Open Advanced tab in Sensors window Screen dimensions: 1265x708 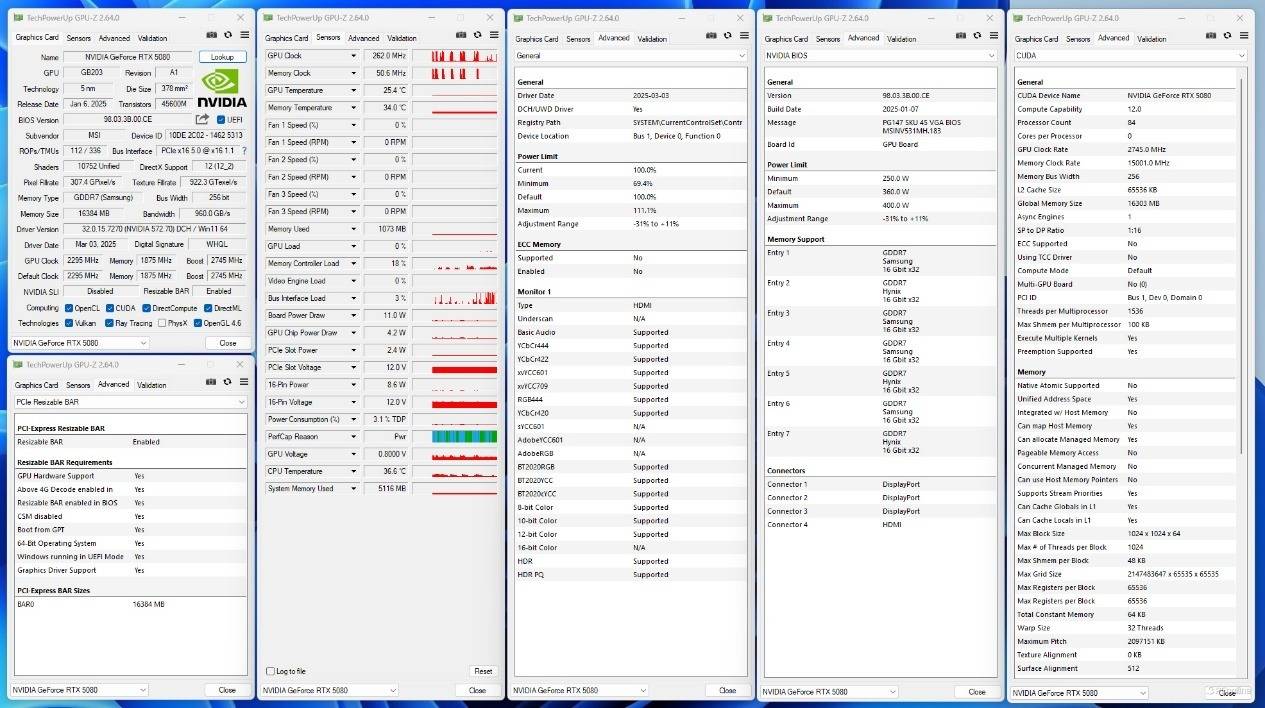[363, 38]
